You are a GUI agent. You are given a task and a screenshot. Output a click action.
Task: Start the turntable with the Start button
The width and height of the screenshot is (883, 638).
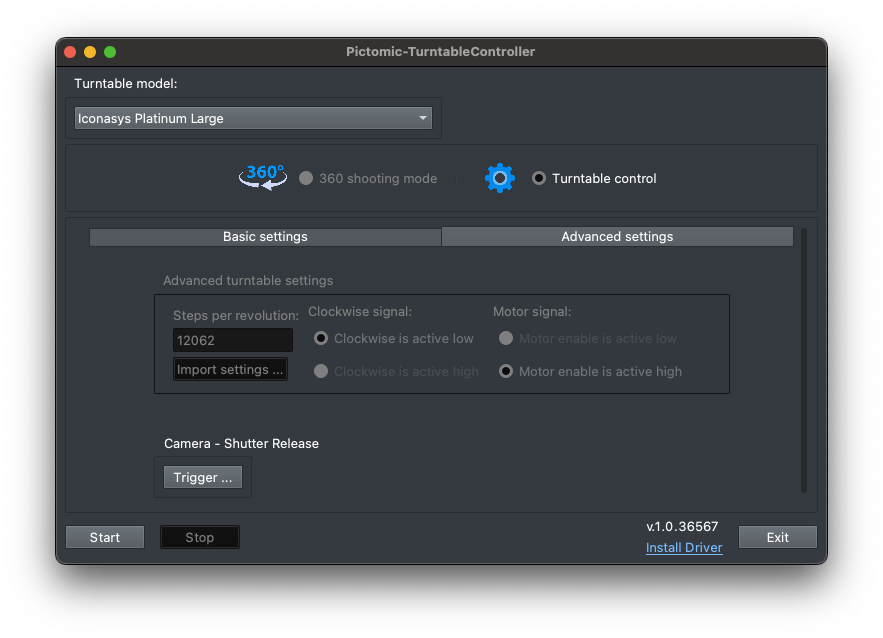[105, 537]
